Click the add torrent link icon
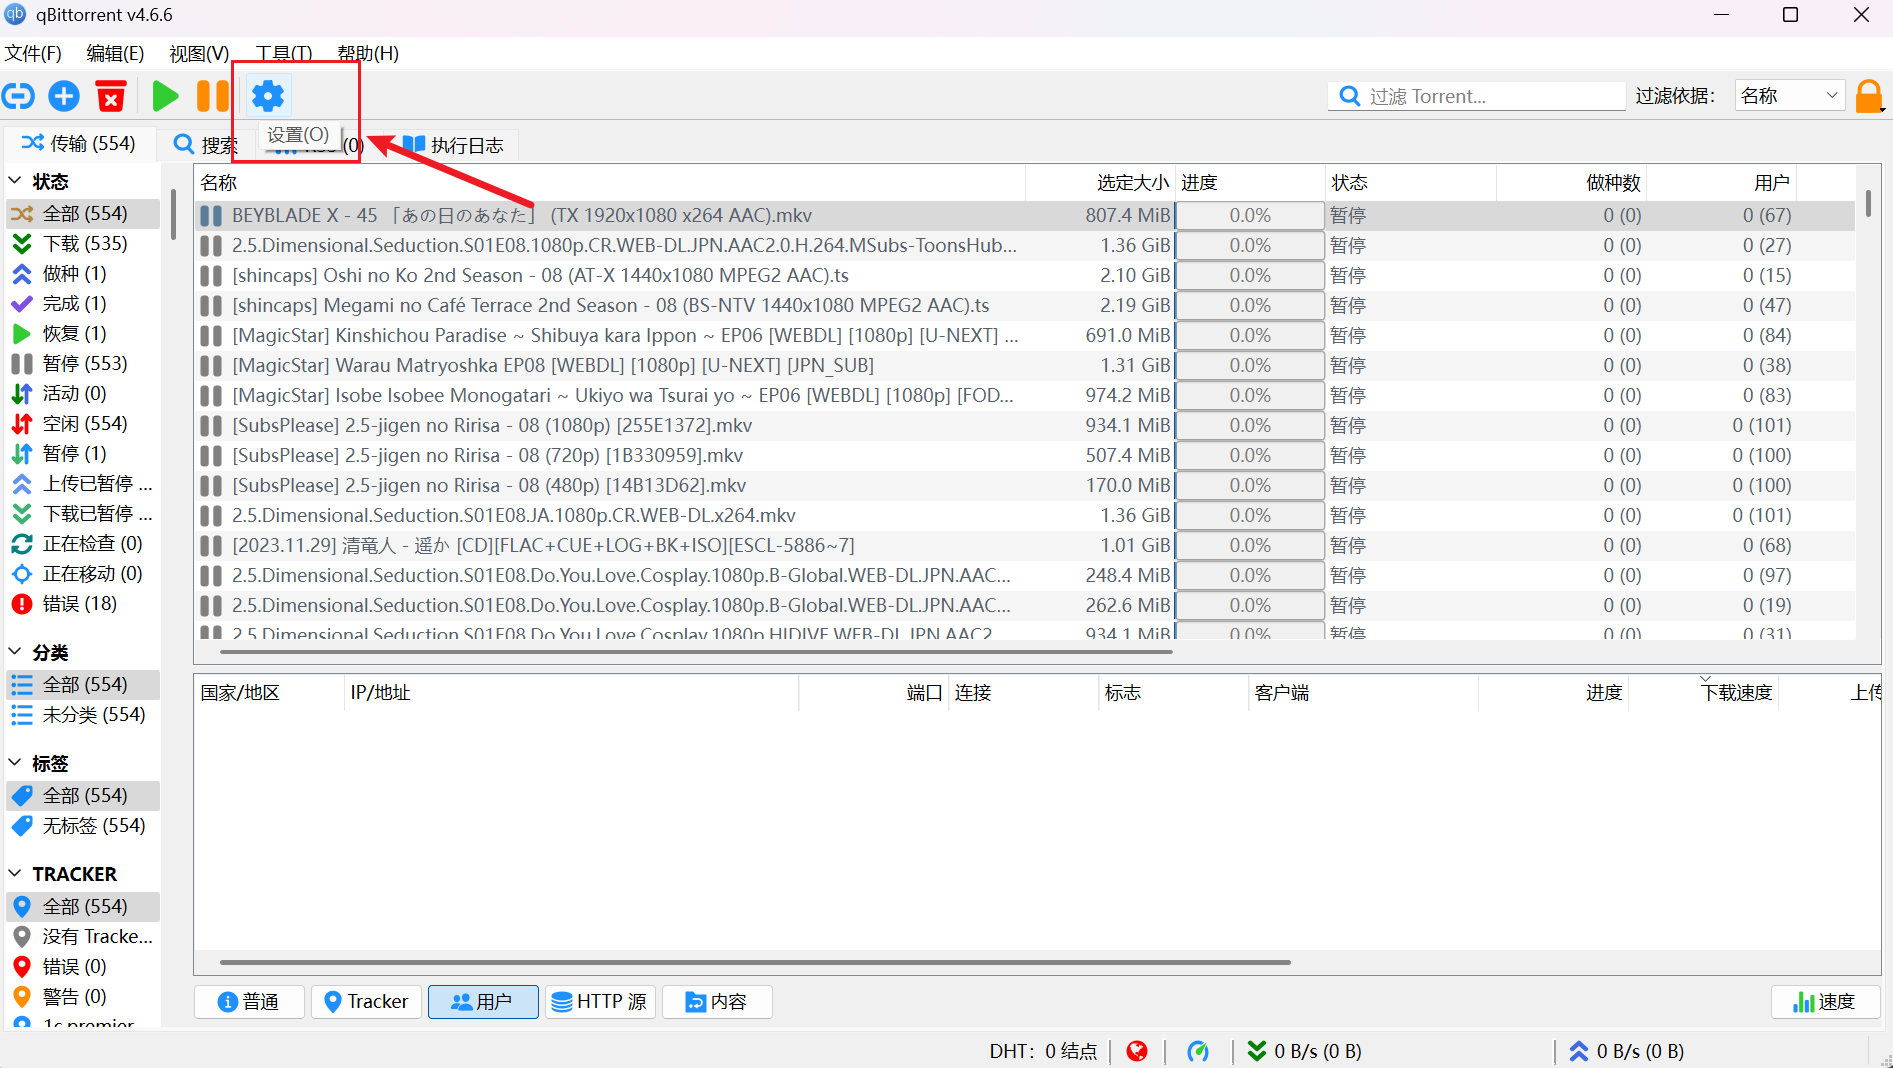This screenshot has height=1068, width=1893. pos(18,96)
